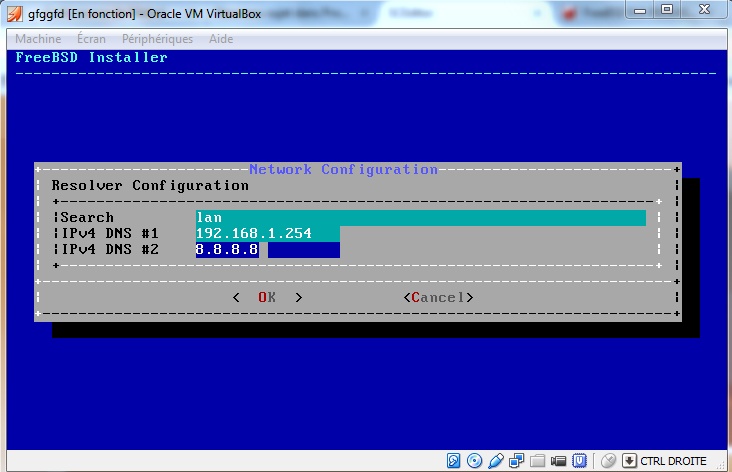This screenshot has height=472, width=732.
Task: Click the IPv4 DNS #1 label
Action: 110,233
